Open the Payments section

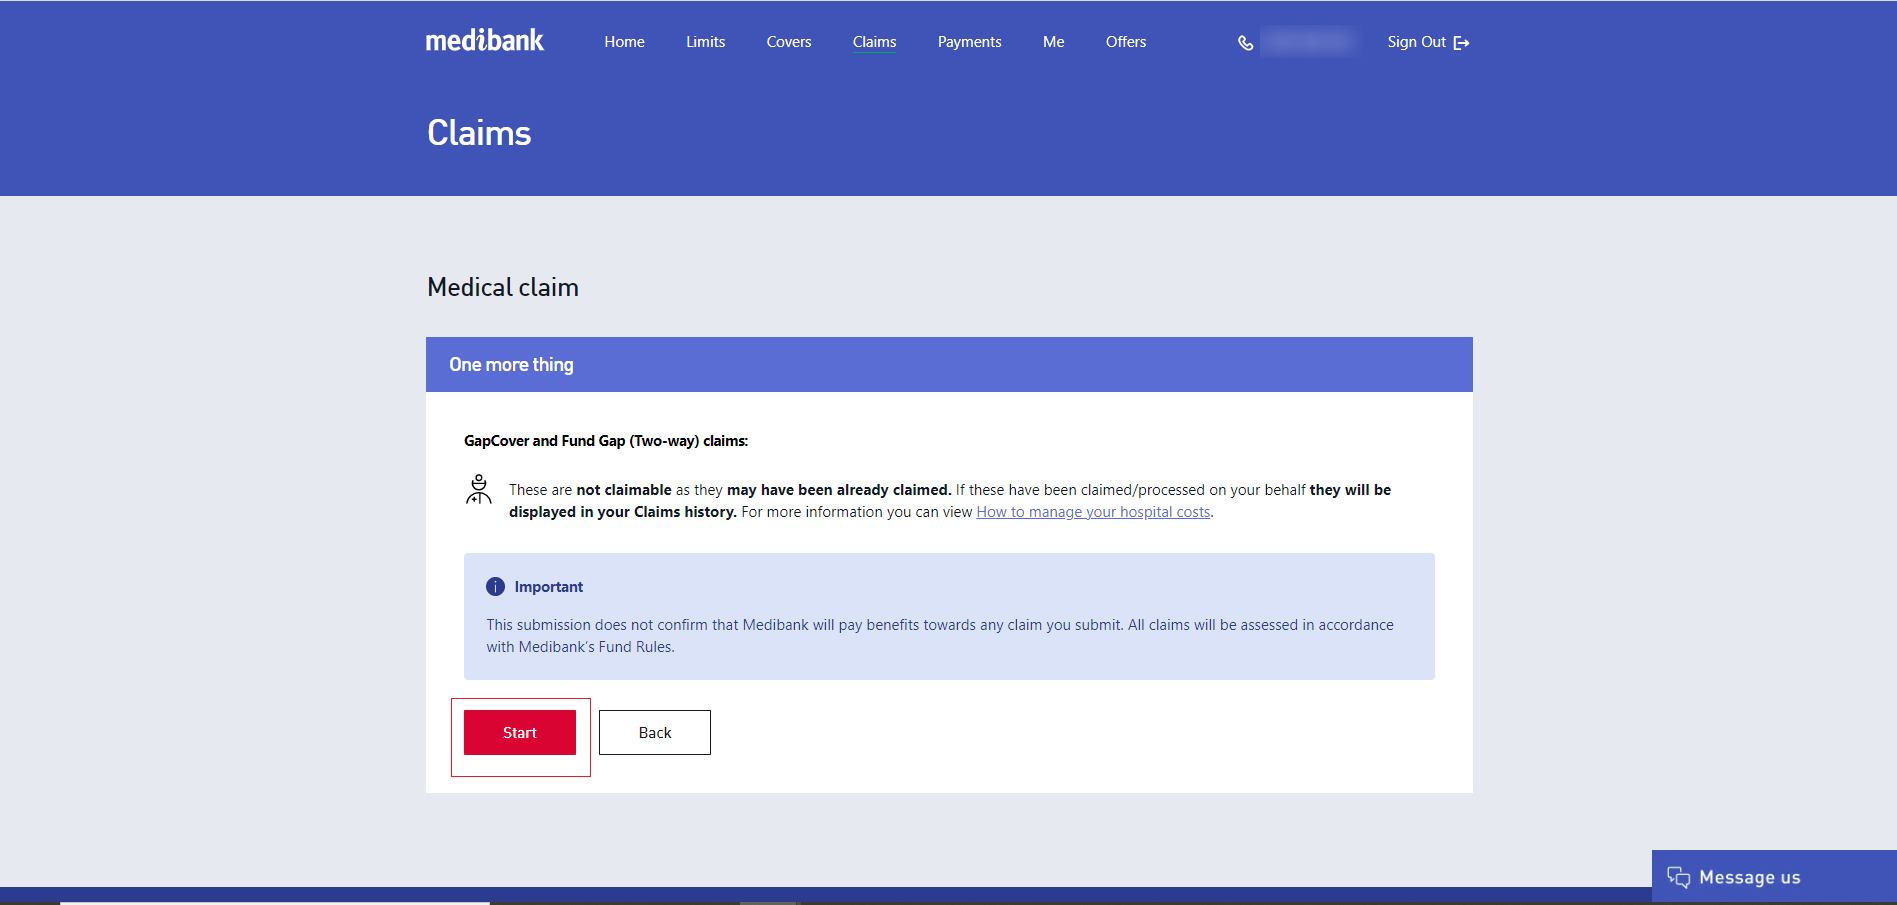(969, 42)
